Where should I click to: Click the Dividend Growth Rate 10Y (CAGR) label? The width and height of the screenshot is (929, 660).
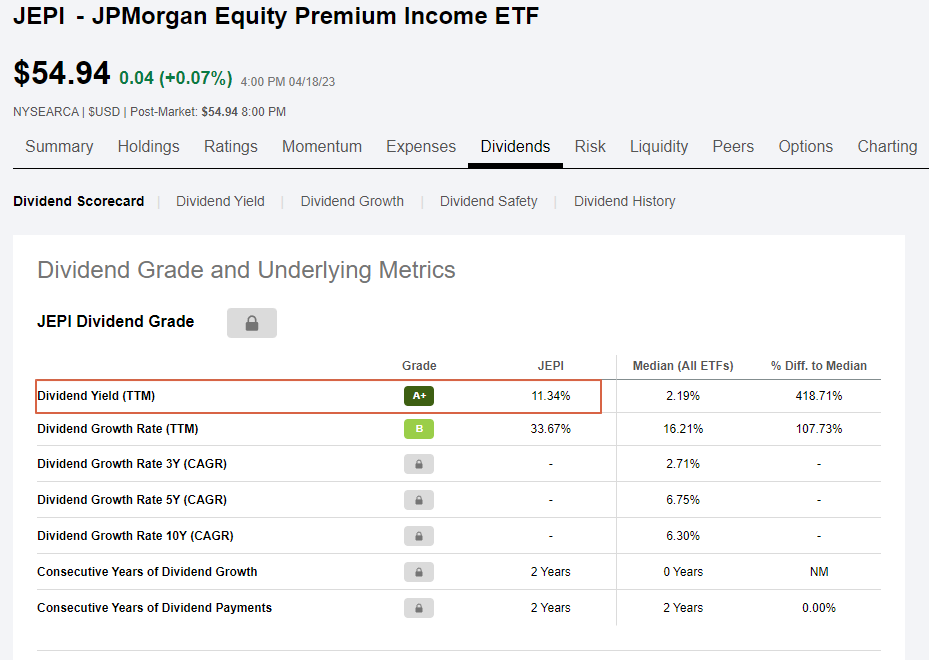click(135, 536)
